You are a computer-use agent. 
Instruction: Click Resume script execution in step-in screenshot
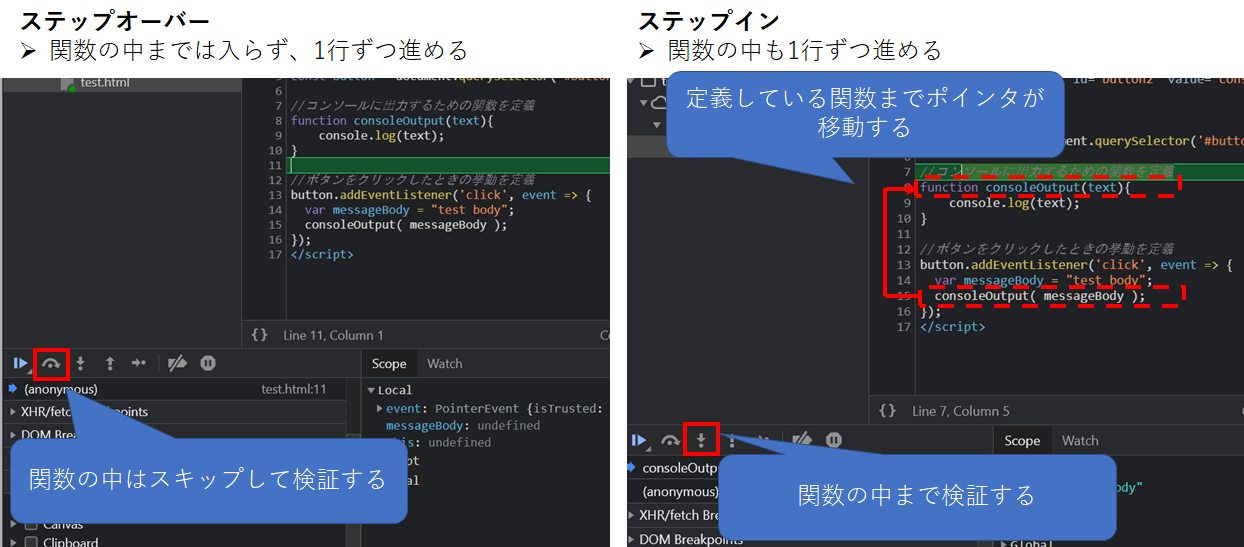tap(639, 440)
